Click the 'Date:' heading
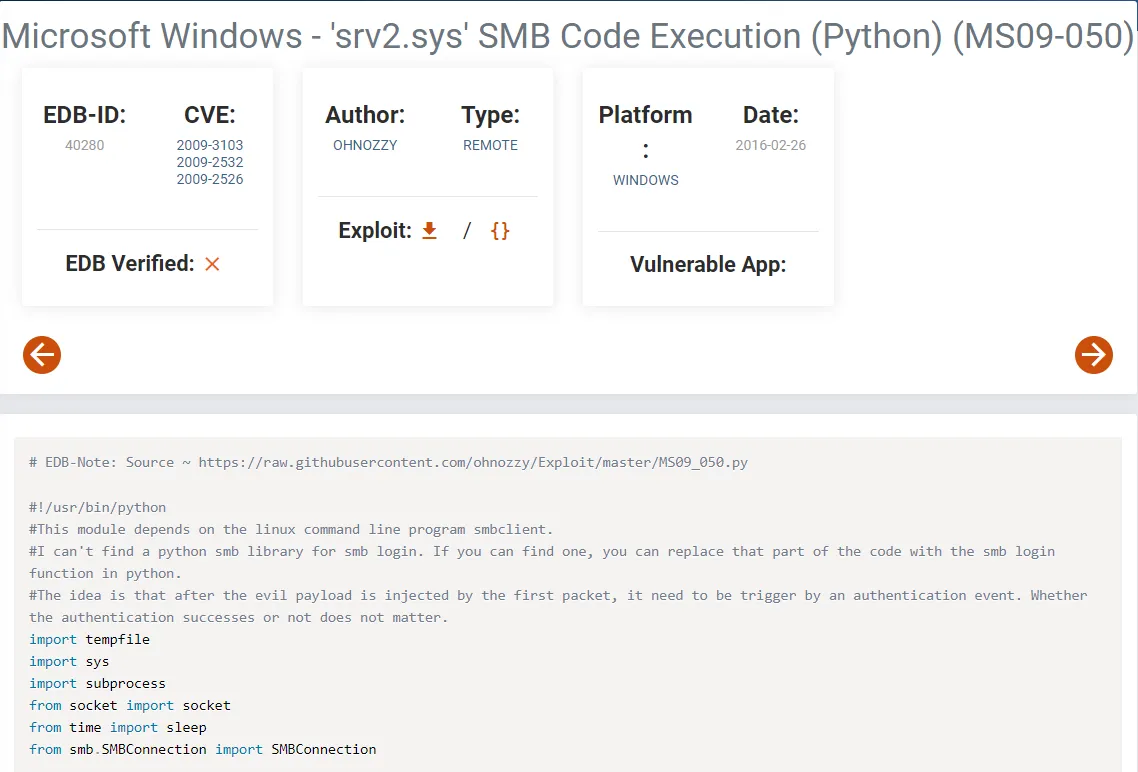The height and width of the screenshot is (772, 1138). click(x=771, y=115)
